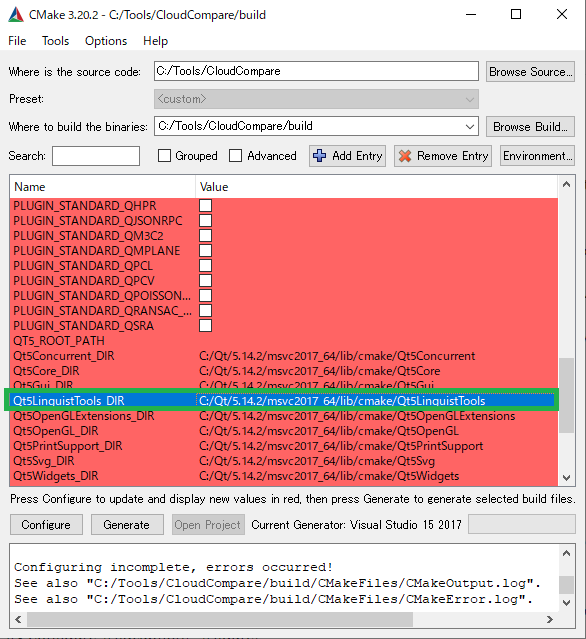This screenshot has height=639, width=586.
Task: Check PLUGIN_STANDARD_QMPLANE option
Action: 205,251
